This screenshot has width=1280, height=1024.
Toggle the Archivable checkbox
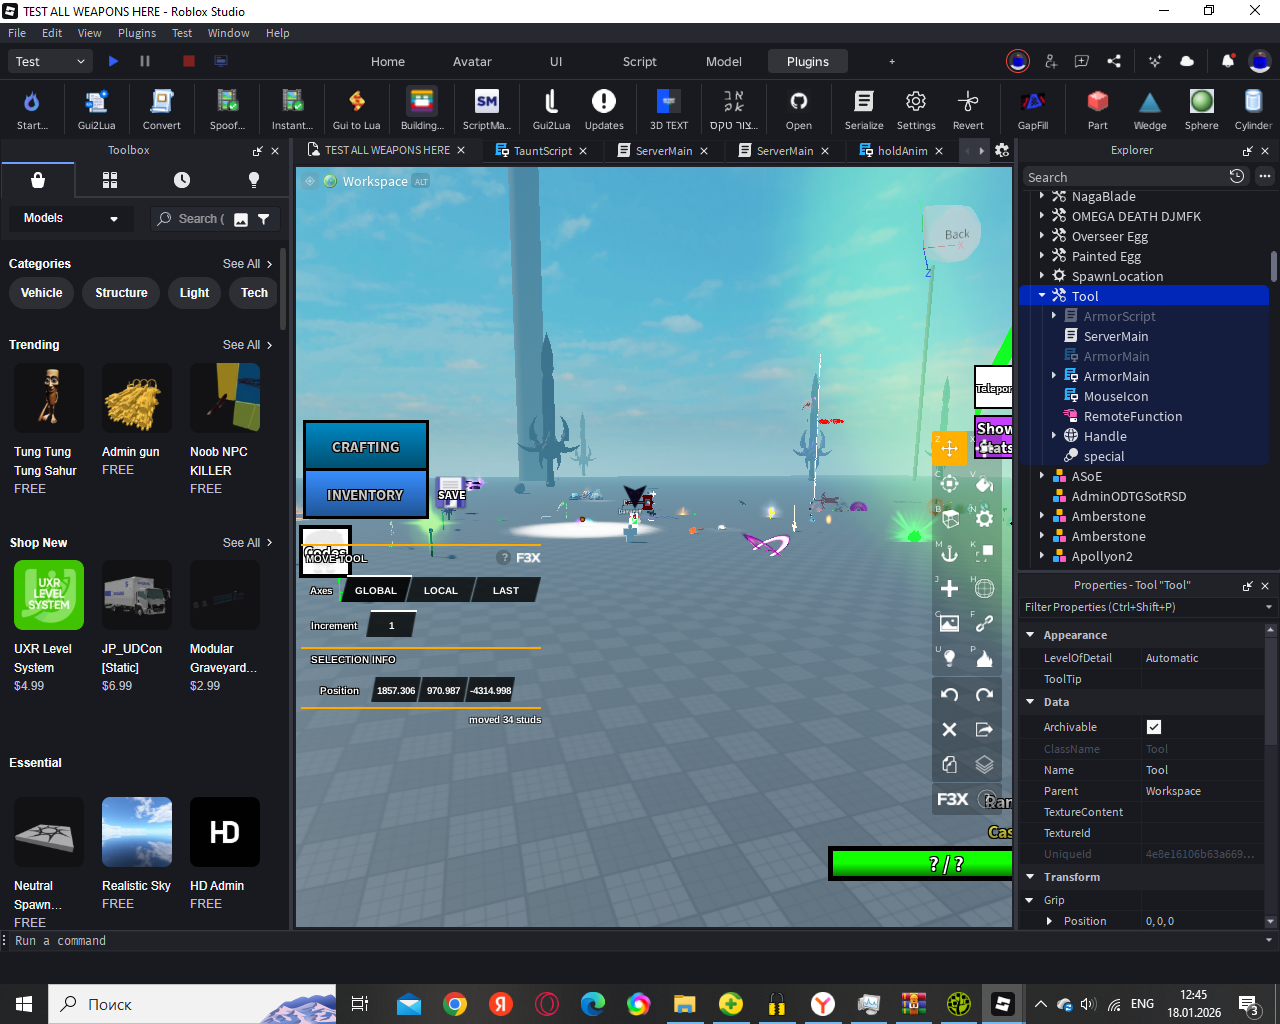click(x=1154, y=727)
